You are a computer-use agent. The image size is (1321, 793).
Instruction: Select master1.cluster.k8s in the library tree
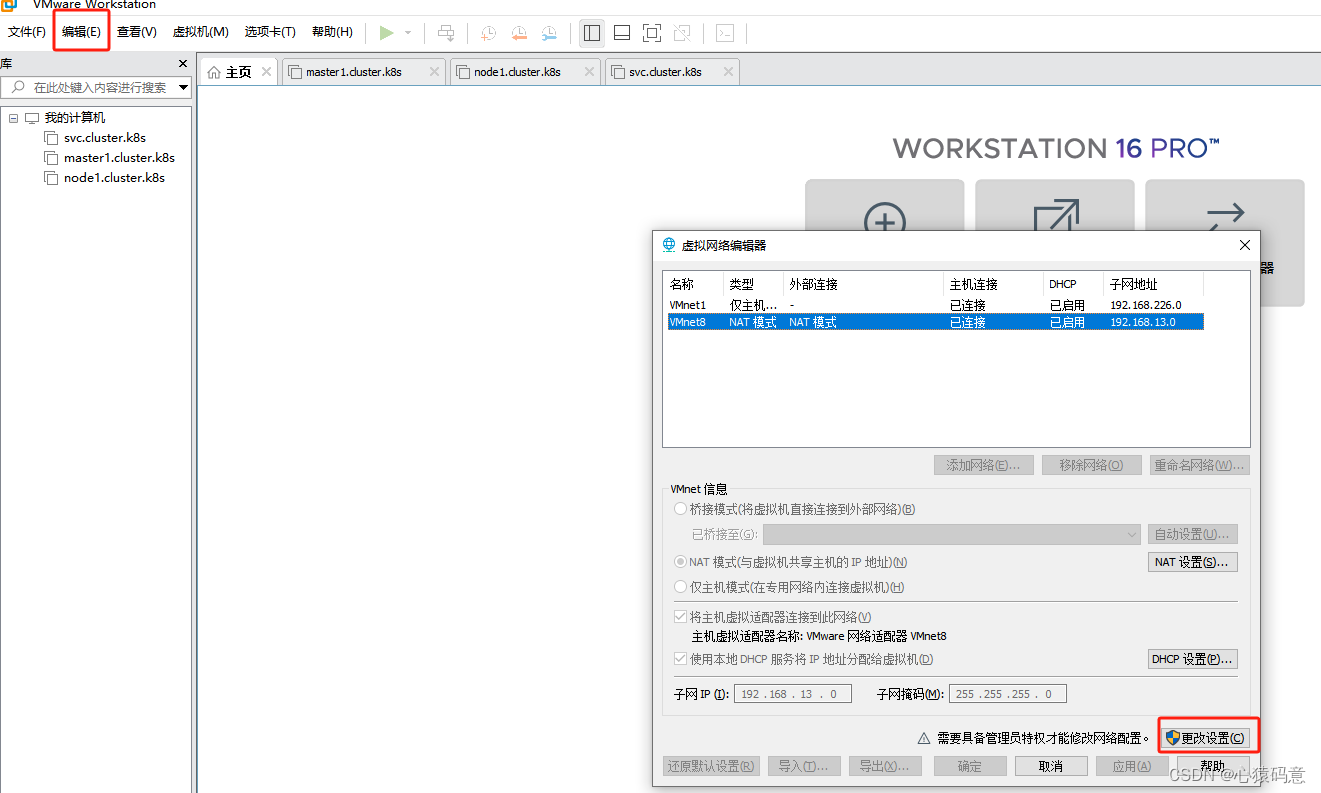pos(119,158)
